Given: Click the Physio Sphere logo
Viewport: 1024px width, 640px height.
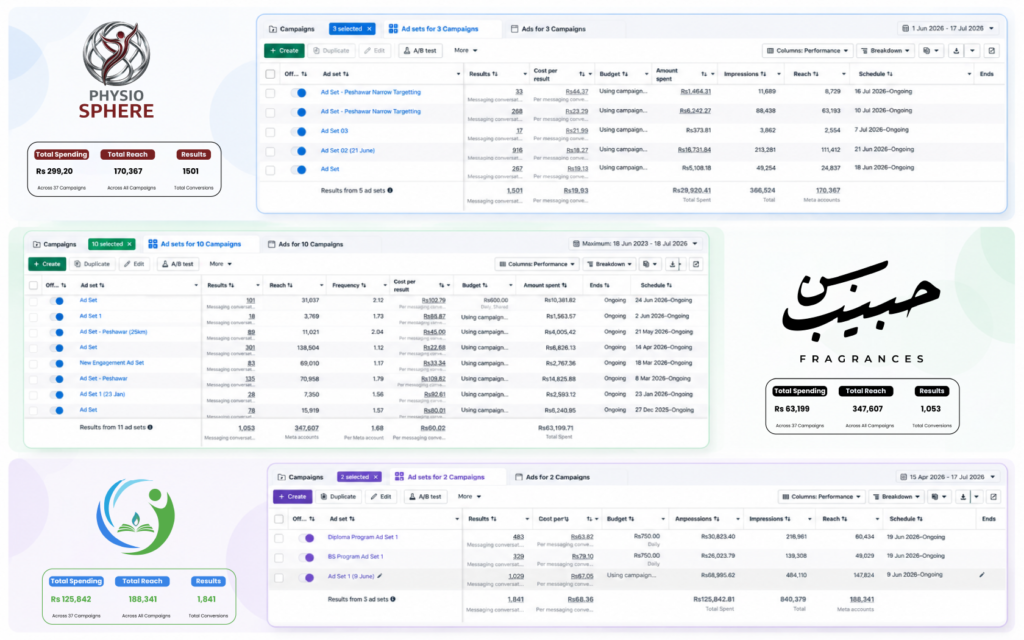Looking at the screenshot, I should [x=116, y=71].
